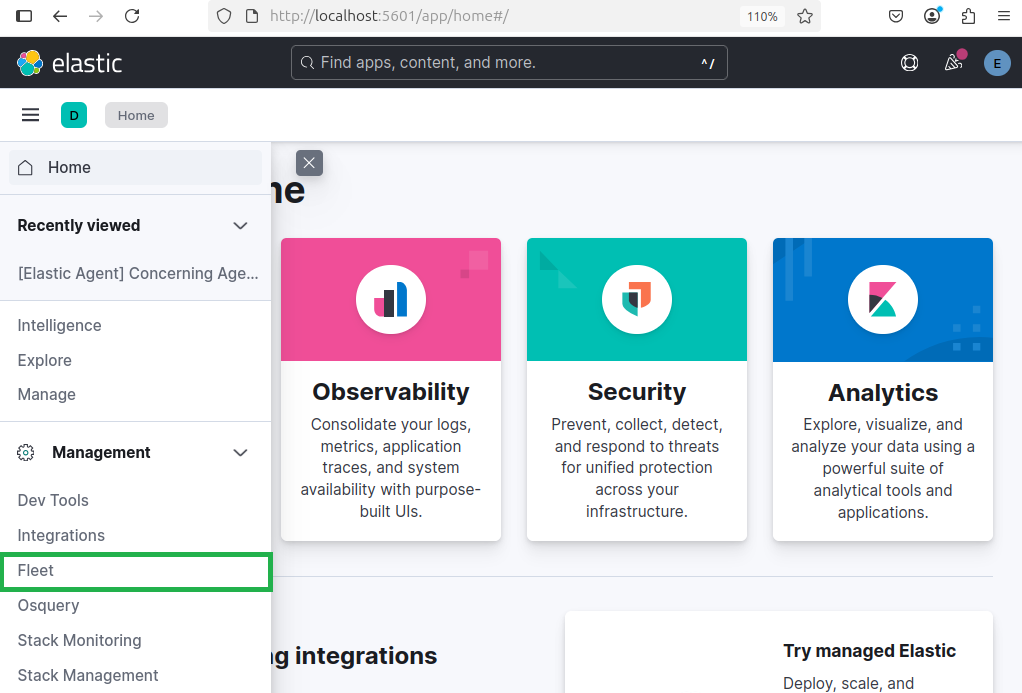Collapse the Management section chevron
The image size is (1022, 693).
[241, 452]
